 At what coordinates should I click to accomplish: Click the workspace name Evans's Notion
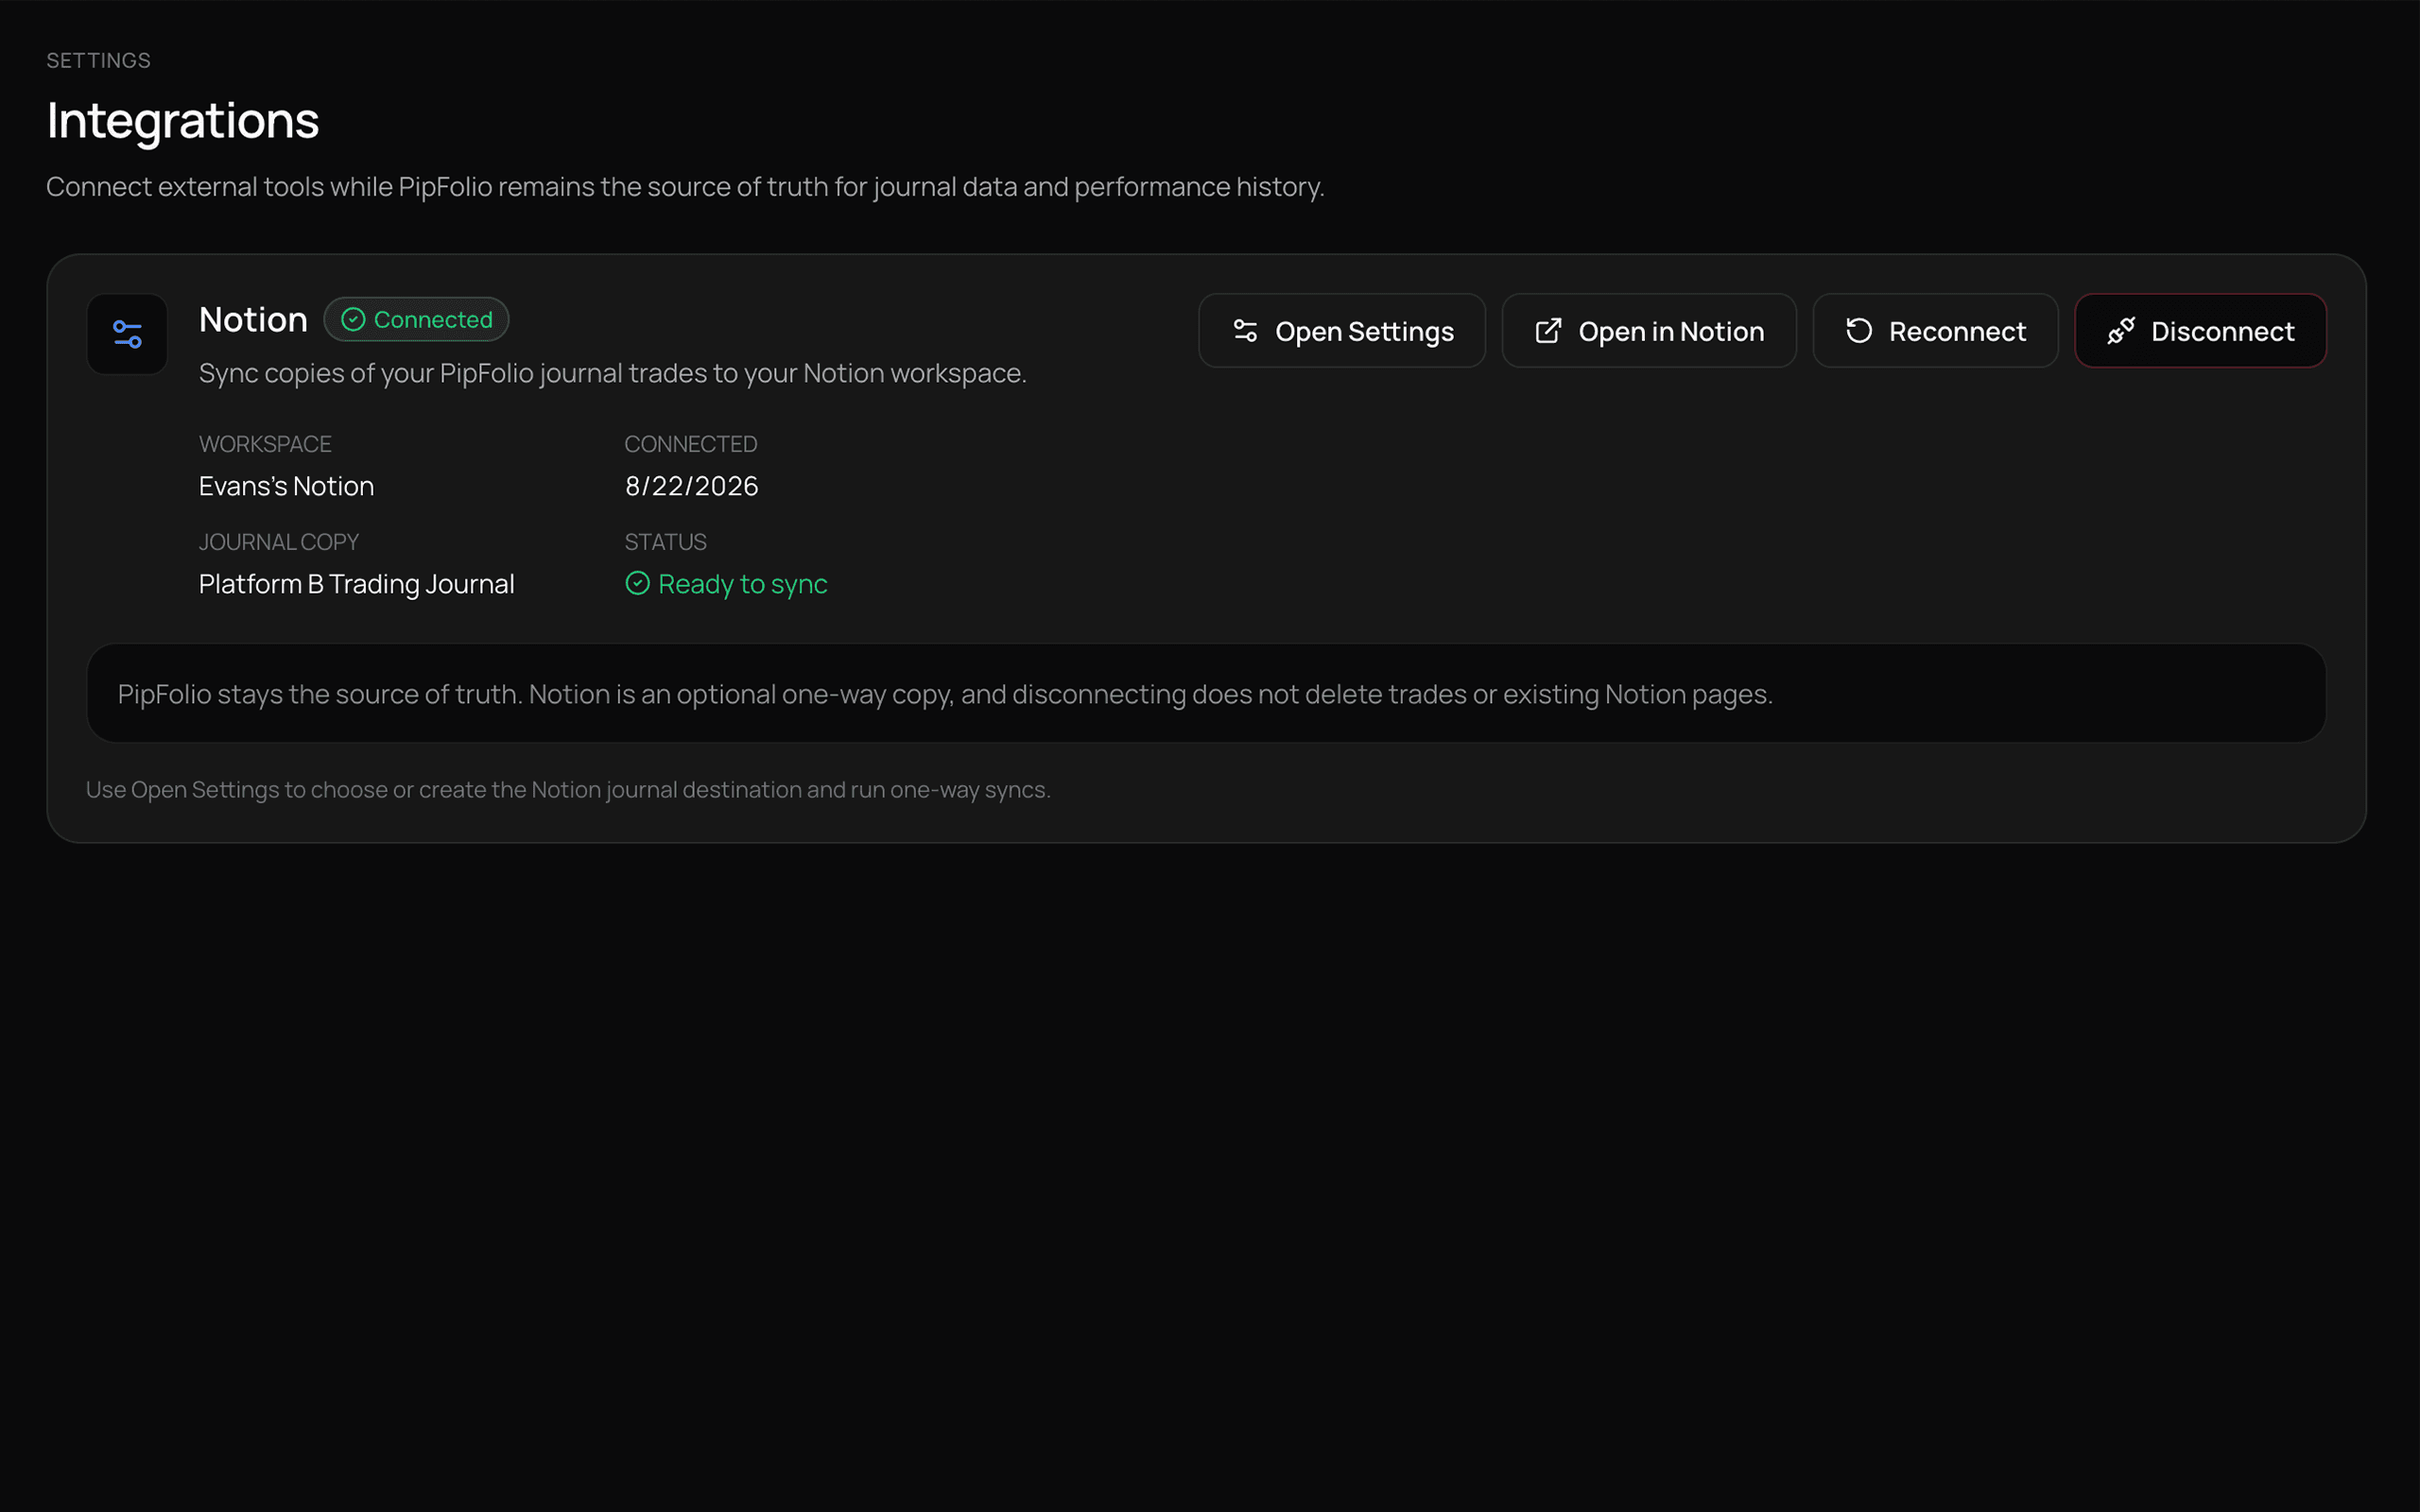[x=286, y=486]
